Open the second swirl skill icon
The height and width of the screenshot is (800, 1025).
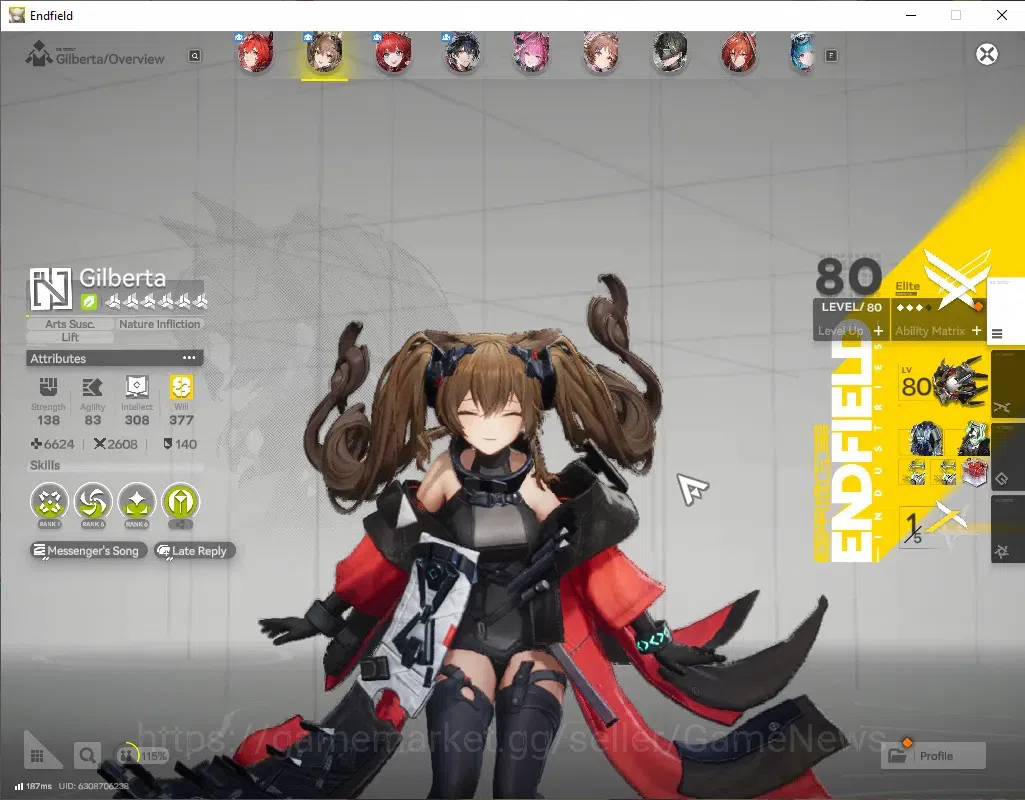pos(93,503)
